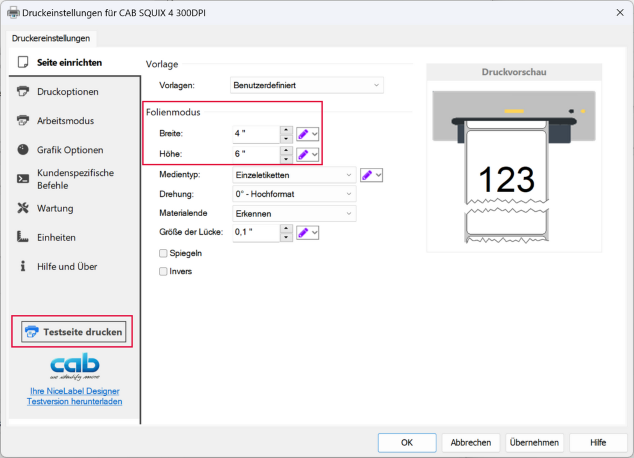
Task: Click the Hilfe und Über info icon
Action: tap(23, 266)
